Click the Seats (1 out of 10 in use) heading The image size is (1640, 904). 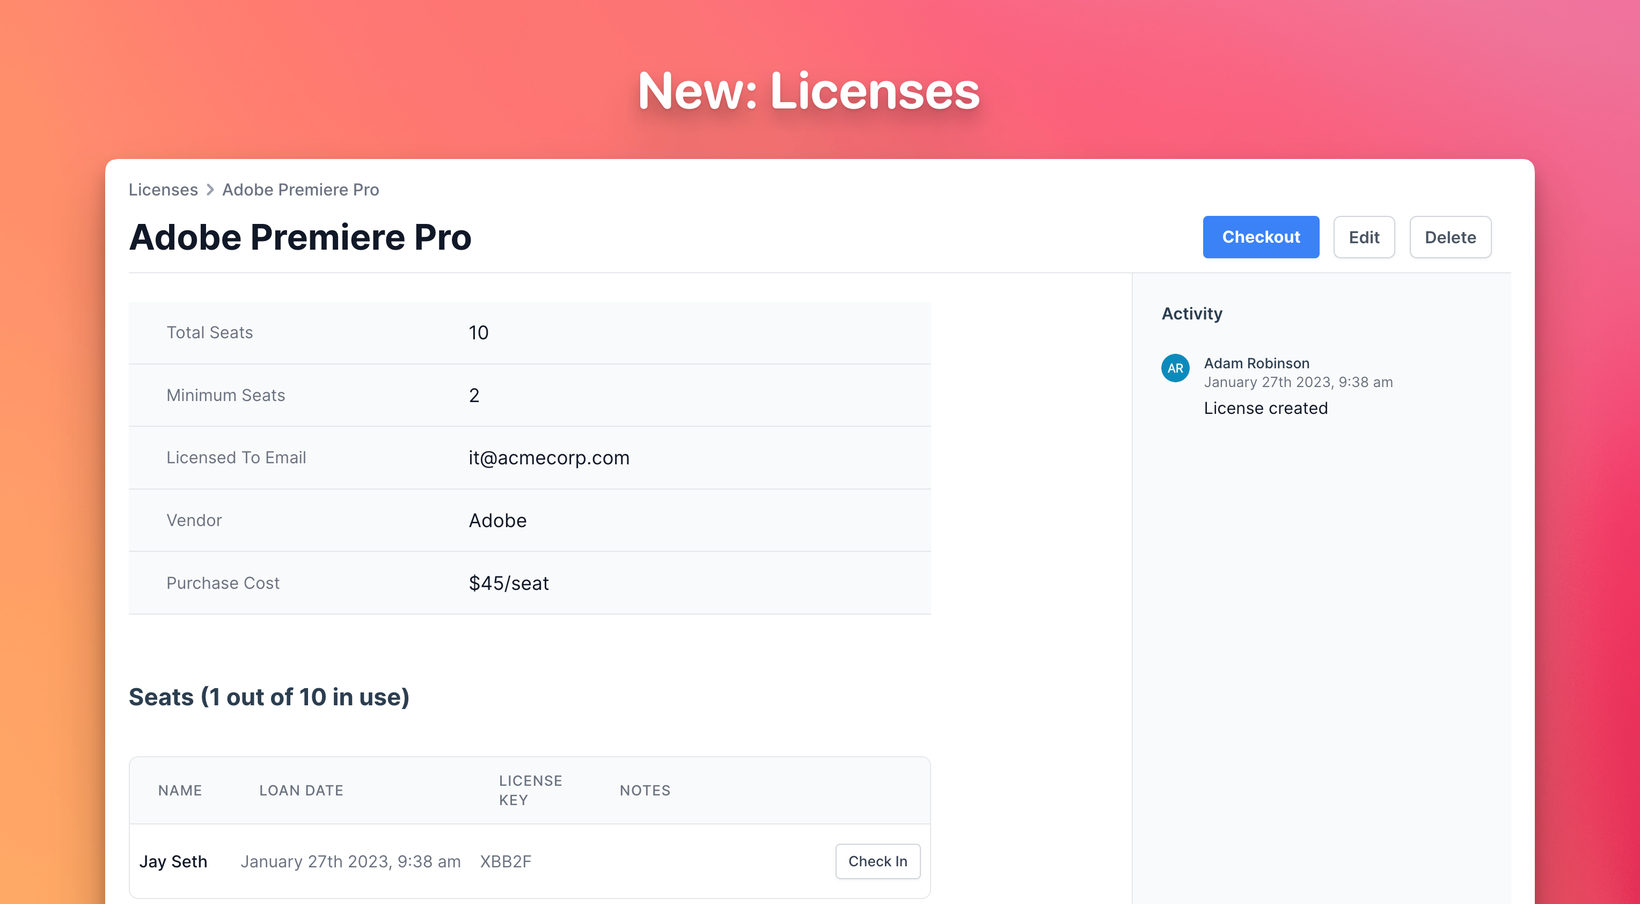coord(269,697)
